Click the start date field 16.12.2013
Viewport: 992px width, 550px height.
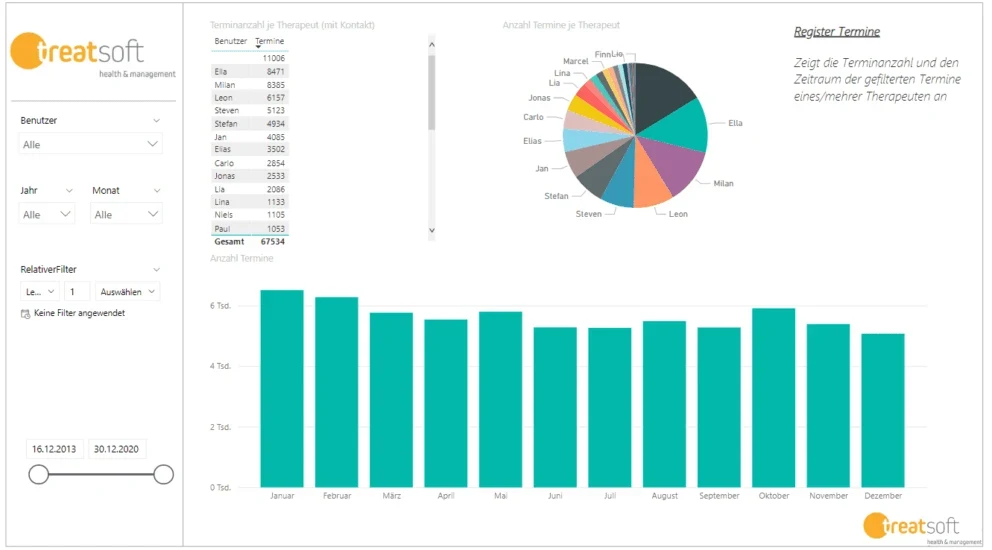tap(54, 449)
